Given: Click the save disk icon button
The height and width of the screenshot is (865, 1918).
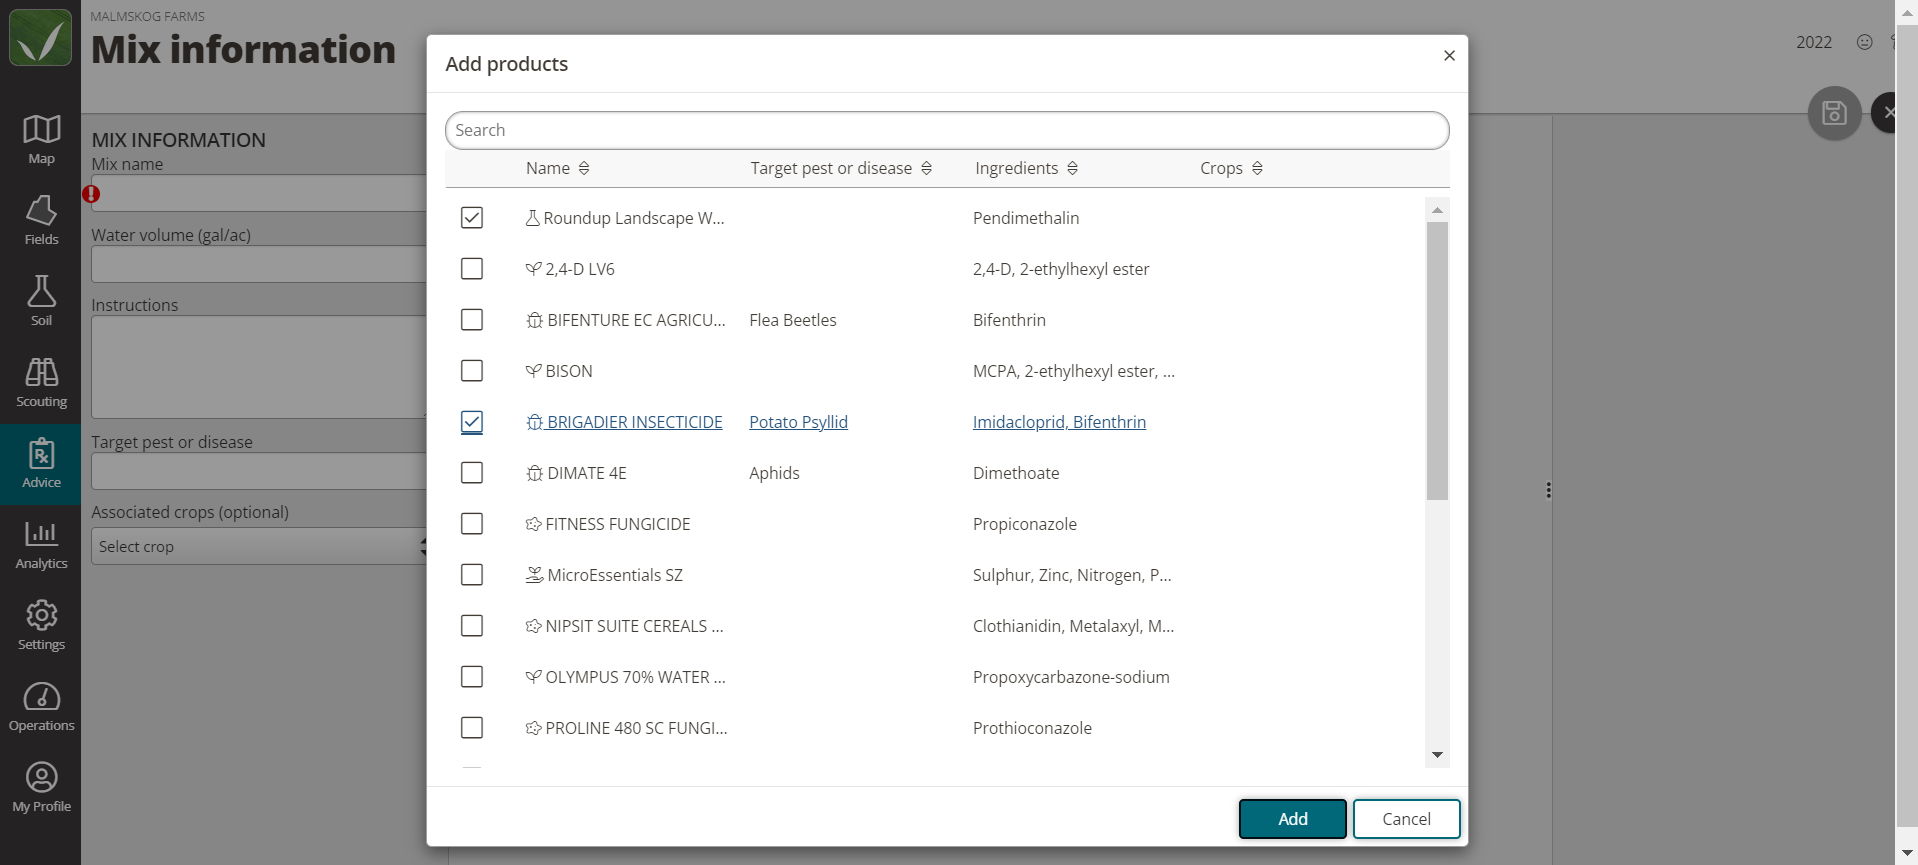Looking at the screenshot, I should pos(1834,113).
